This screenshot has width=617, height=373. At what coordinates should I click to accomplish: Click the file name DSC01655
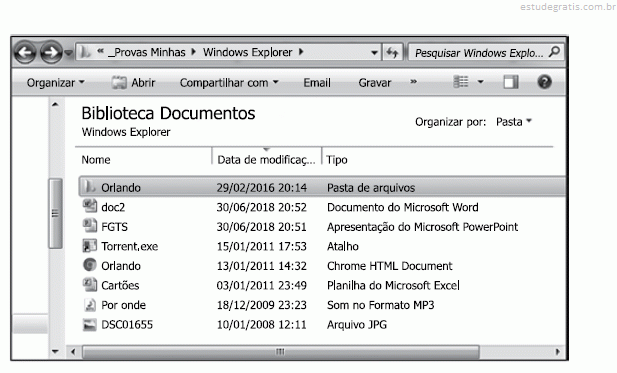tap(127, 325)
